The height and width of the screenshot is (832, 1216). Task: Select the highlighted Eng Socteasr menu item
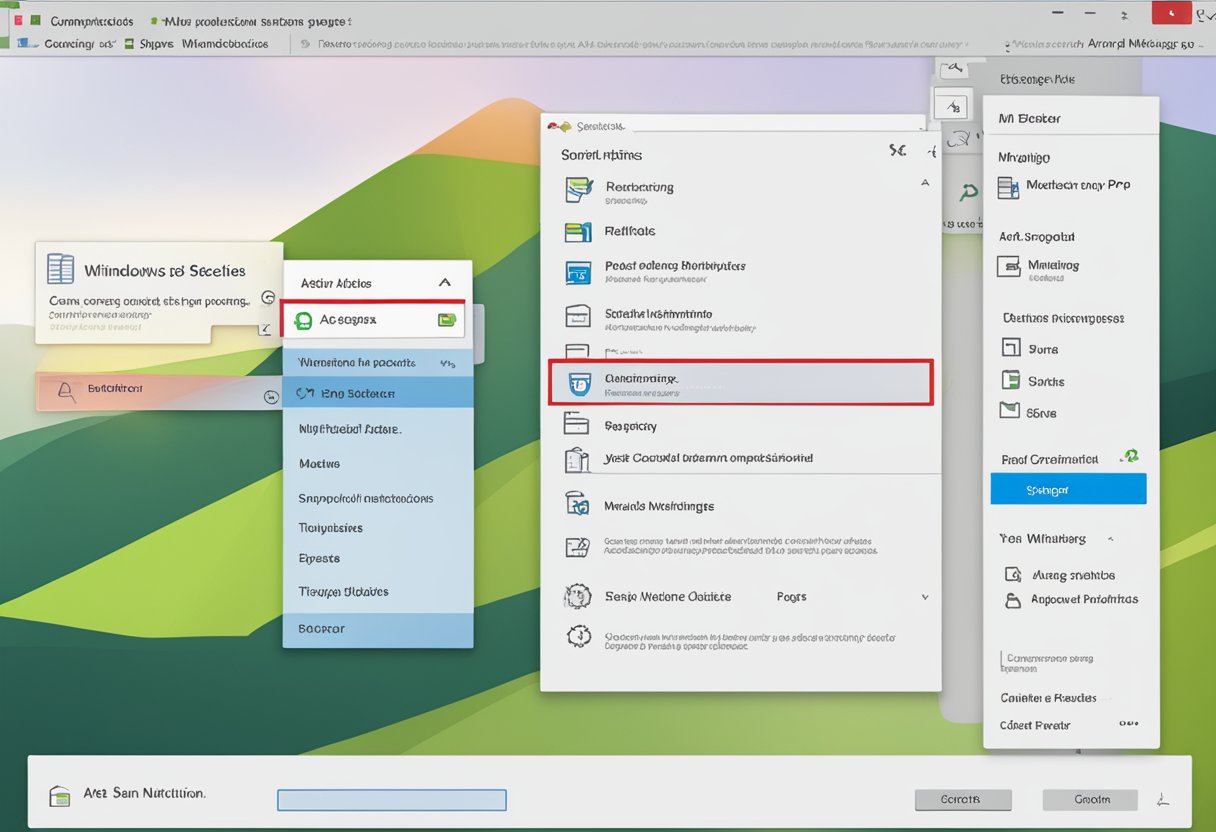click(377, 393)
